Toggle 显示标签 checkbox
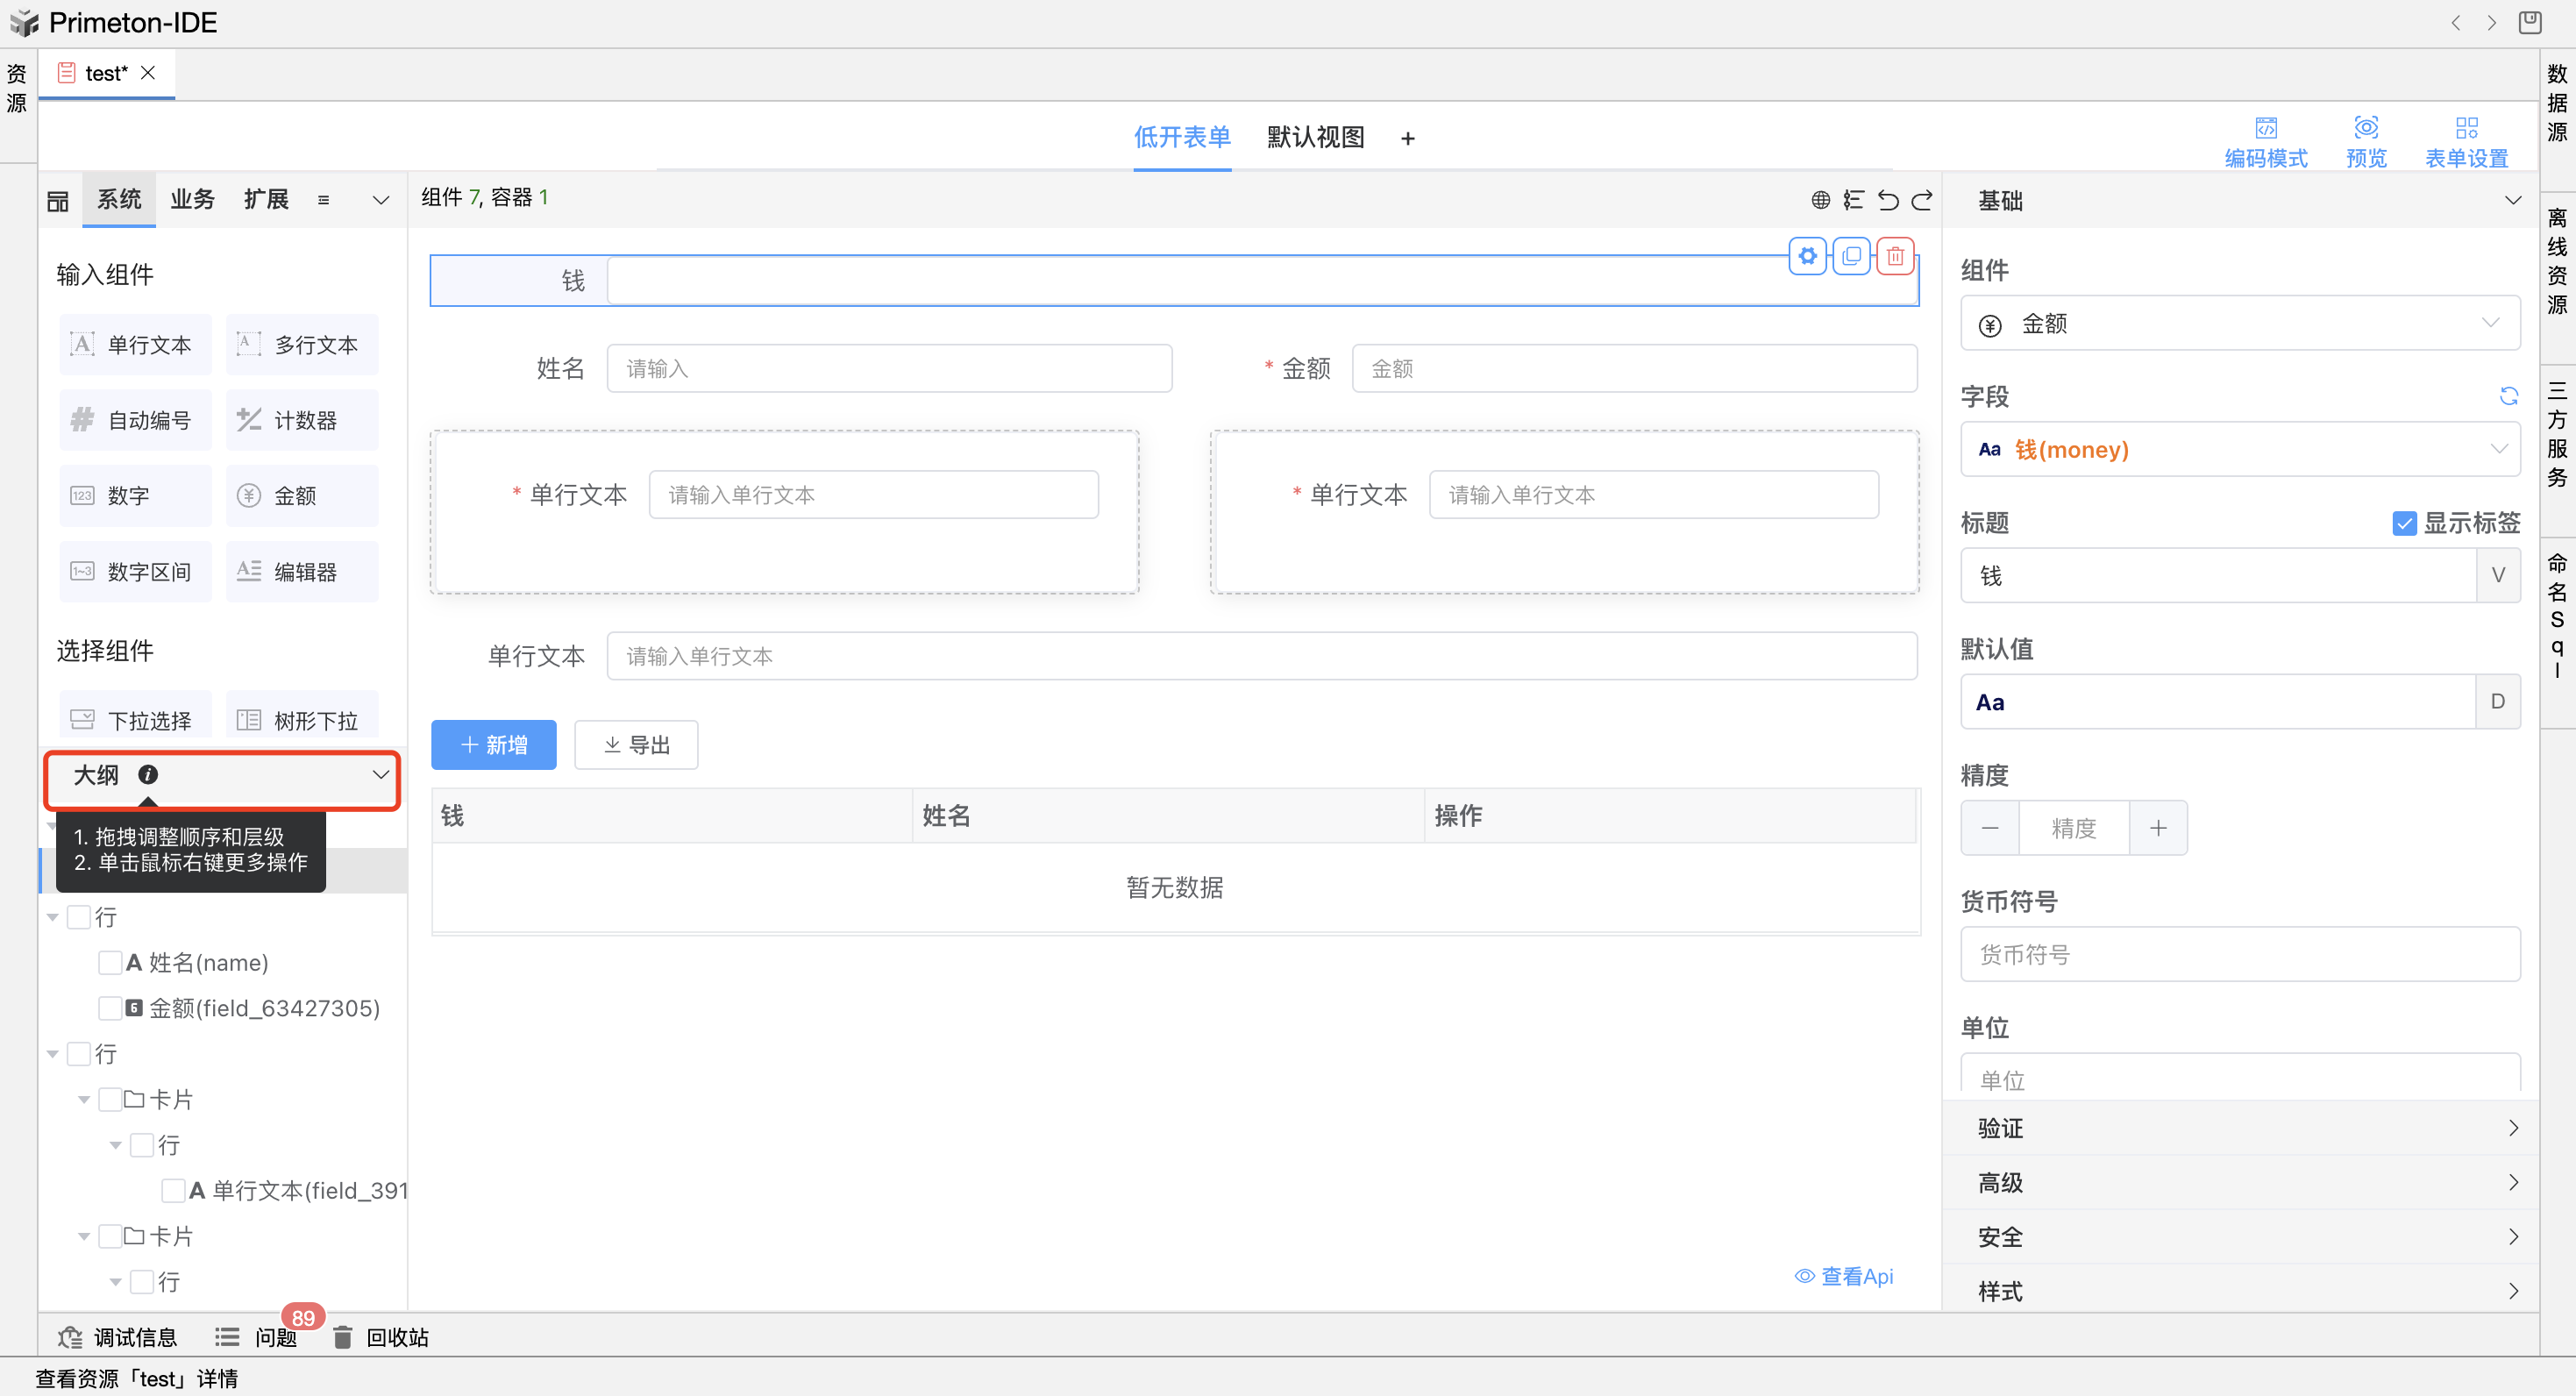The height and width of the screenshot is (1396, 2576). [x=2403, y=523]
